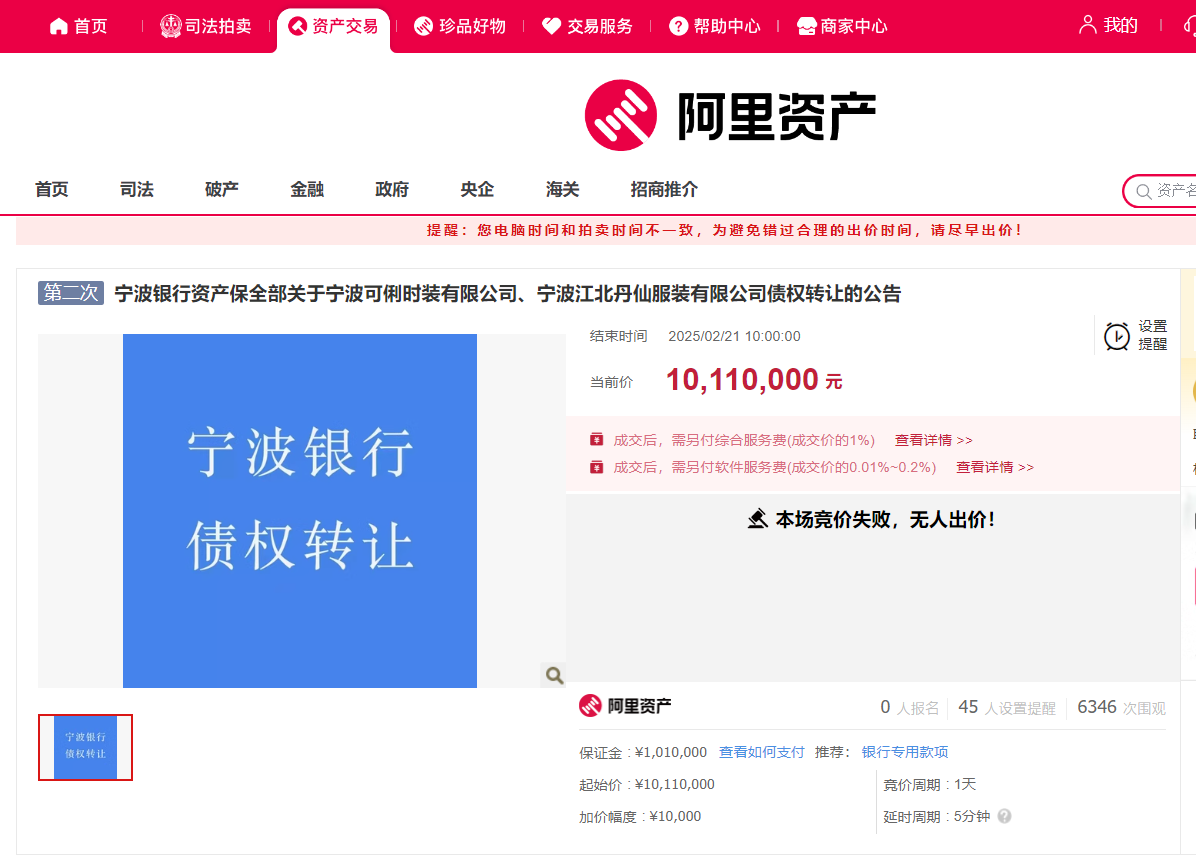Click the 起始价 ¥10,110,000 value
The height and width of the screenshot is (868, 1196).
coord(675,784)
